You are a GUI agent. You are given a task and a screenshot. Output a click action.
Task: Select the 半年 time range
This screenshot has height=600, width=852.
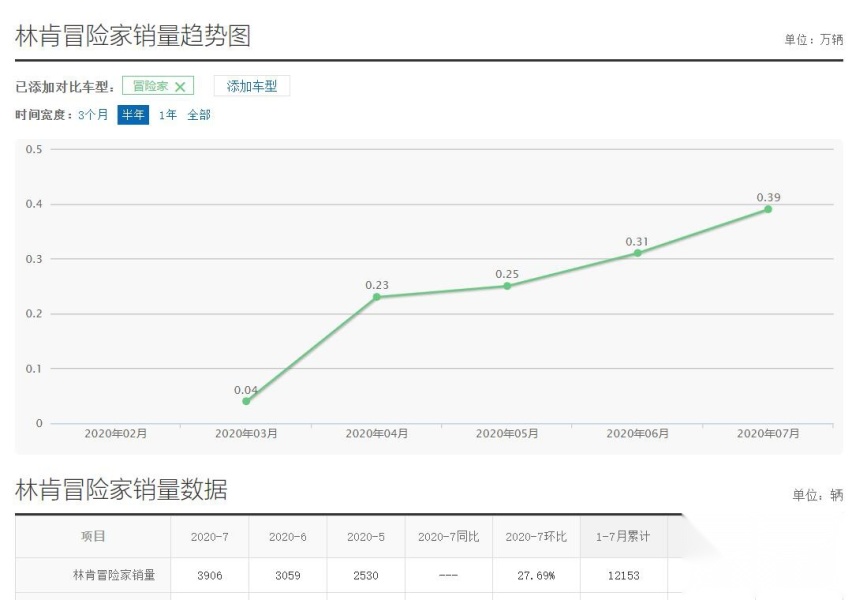(x=133, y=115)
